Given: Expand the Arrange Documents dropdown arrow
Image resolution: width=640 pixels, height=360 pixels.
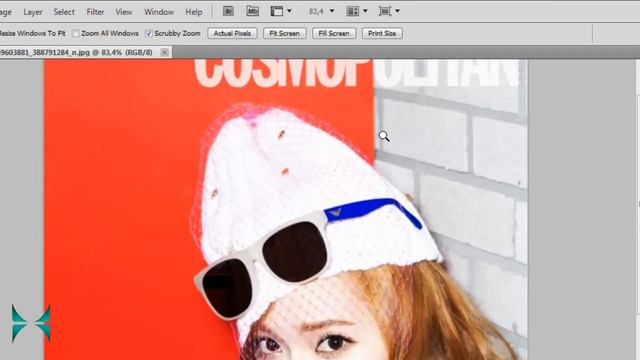Looking at the screenshot, I should pyautogui.click(x=365, y=11).
